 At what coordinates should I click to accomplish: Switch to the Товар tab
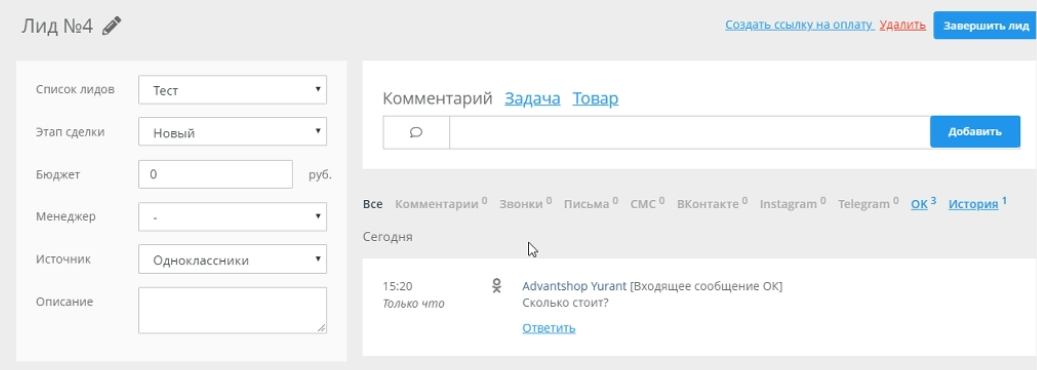(x=595, y=99)
